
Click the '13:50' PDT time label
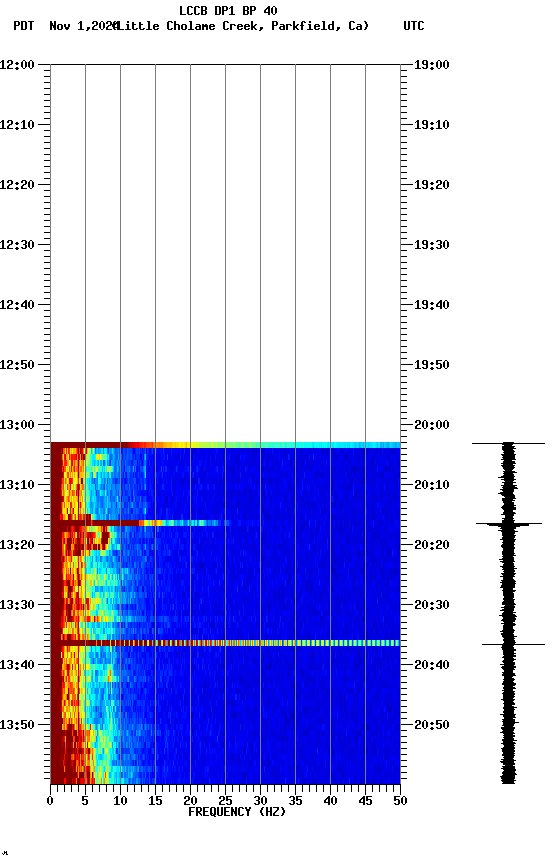pos(17,726)
